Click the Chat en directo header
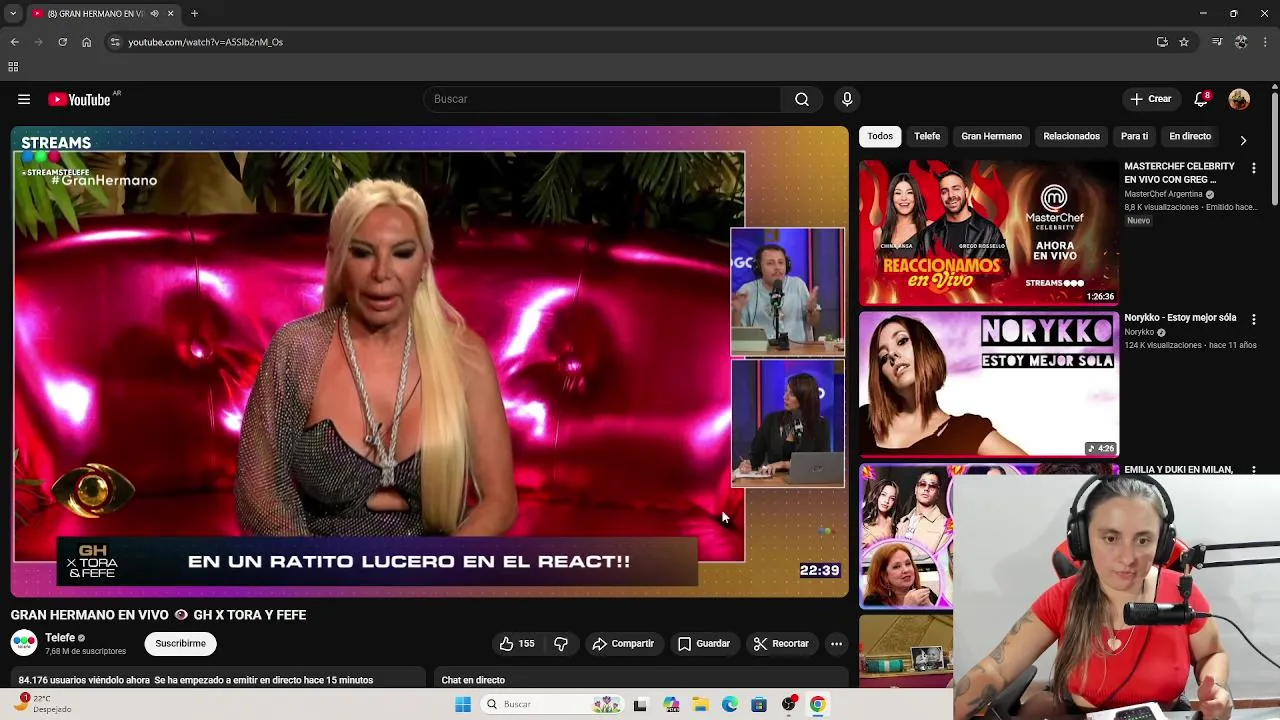1280x720 pixels. pos(473,680)
